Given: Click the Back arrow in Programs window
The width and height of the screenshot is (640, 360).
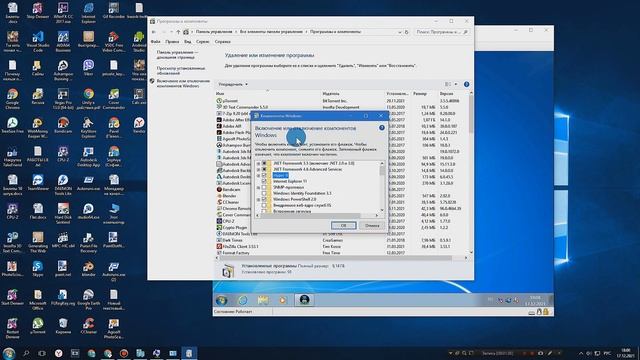Looking at the screenshot, I should click(154, 32).
